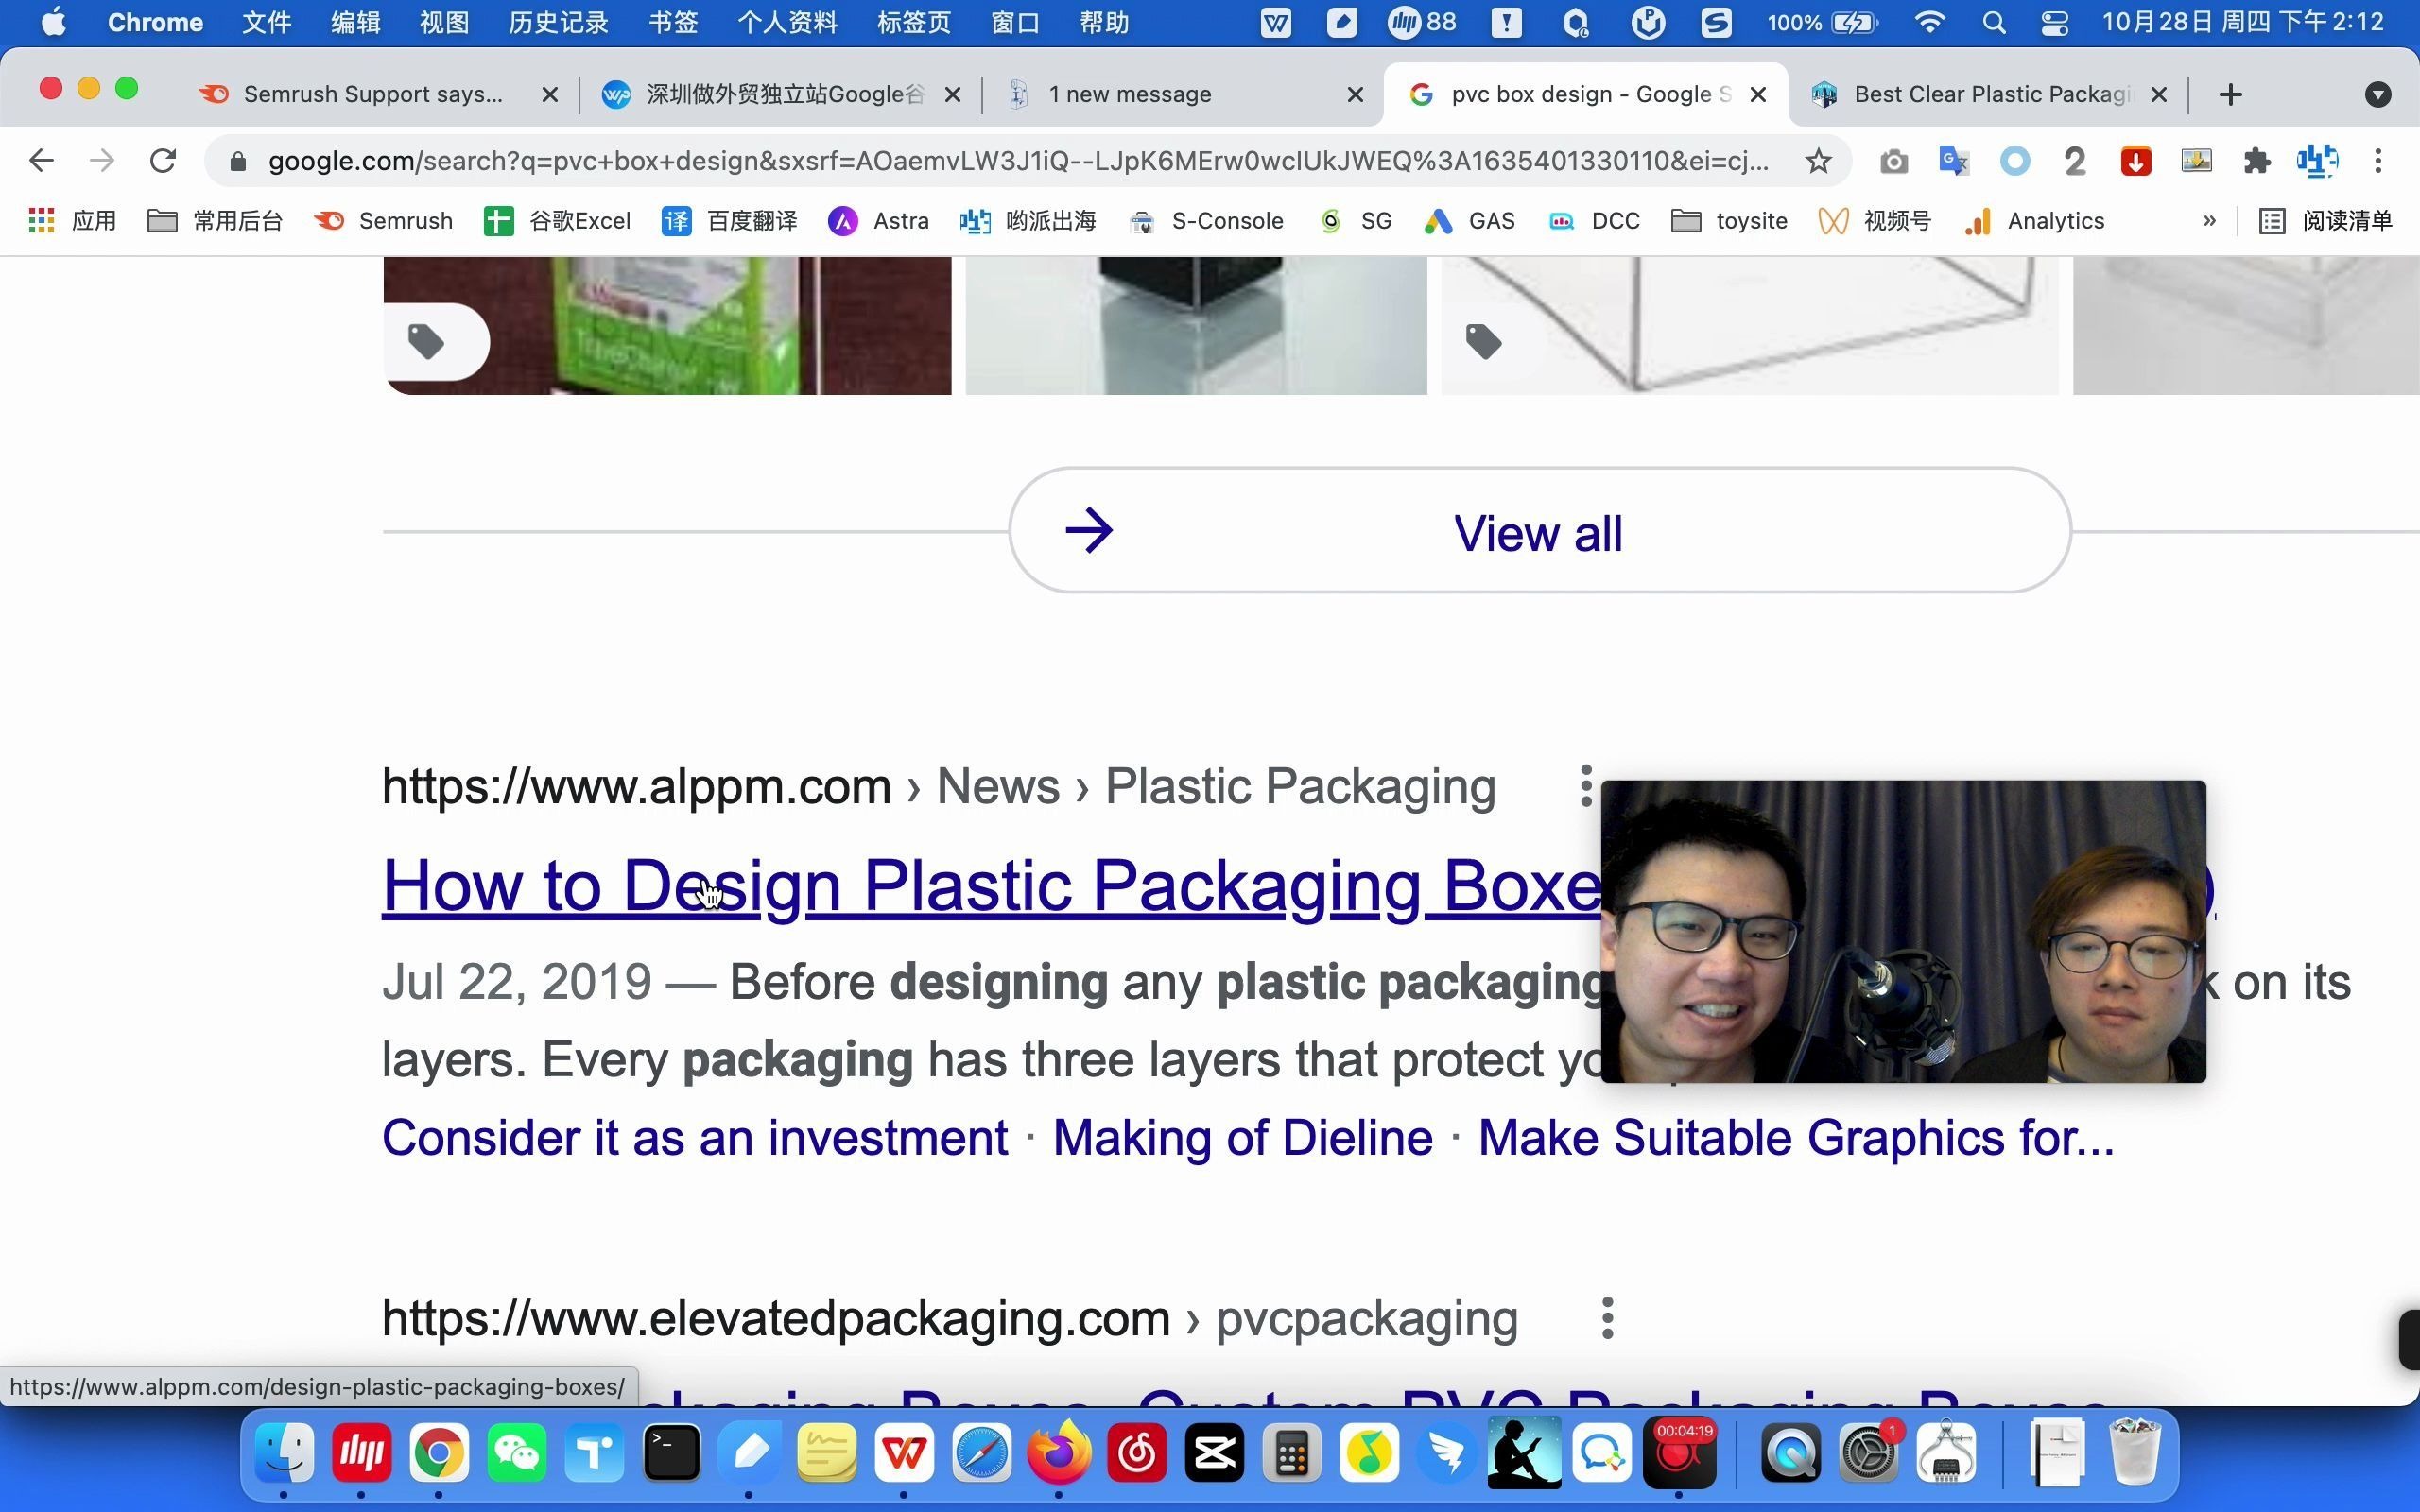Expand the toysite bookmark folder
Image resolution: width=2420 pixels, height=1512 pixels.
pos(1729,220)
